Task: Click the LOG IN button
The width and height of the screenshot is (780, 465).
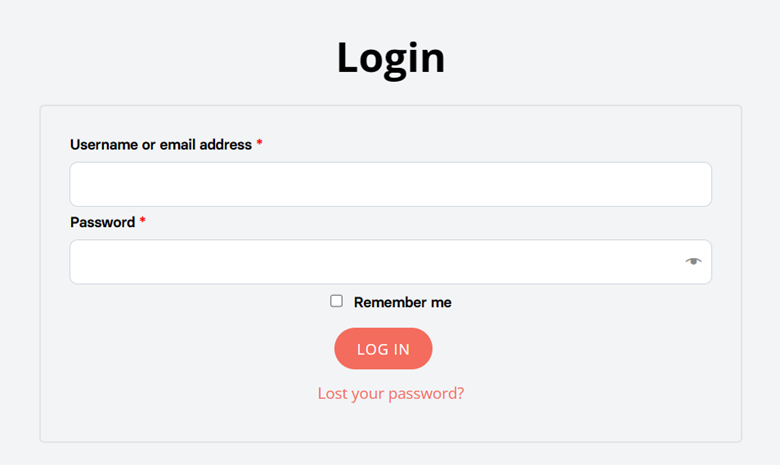Action: (383, 349)
